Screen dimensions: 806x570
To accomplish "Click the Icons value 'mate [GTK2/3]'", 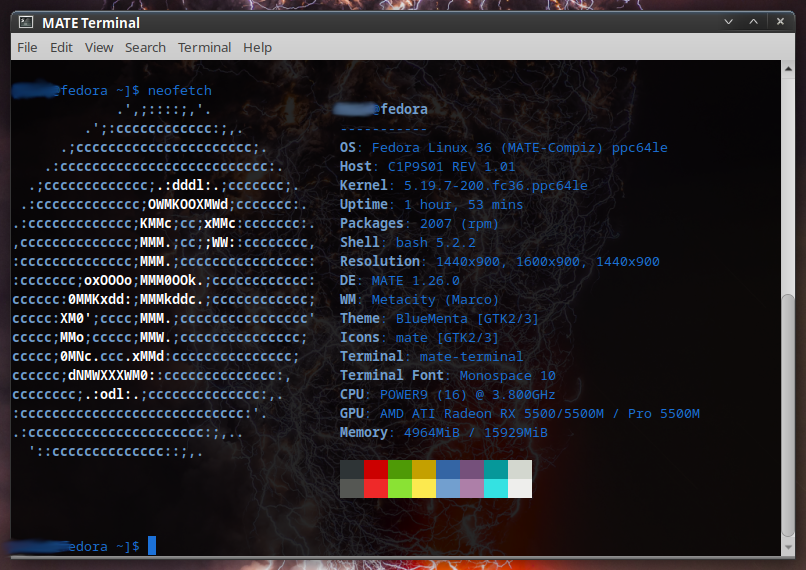I will click(x=447, y=338).
